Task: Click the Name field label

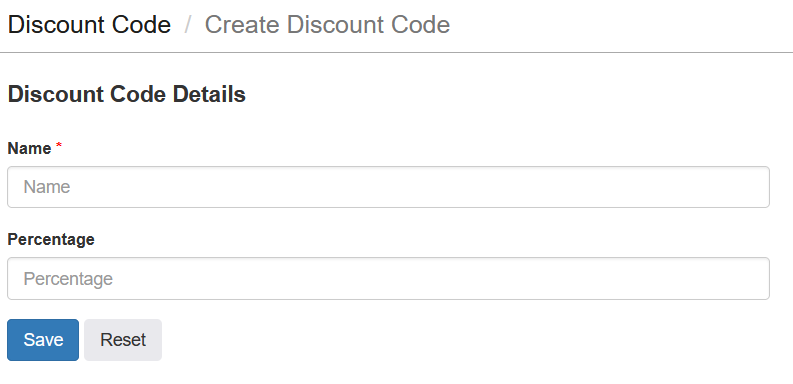Action: (29, 148)
